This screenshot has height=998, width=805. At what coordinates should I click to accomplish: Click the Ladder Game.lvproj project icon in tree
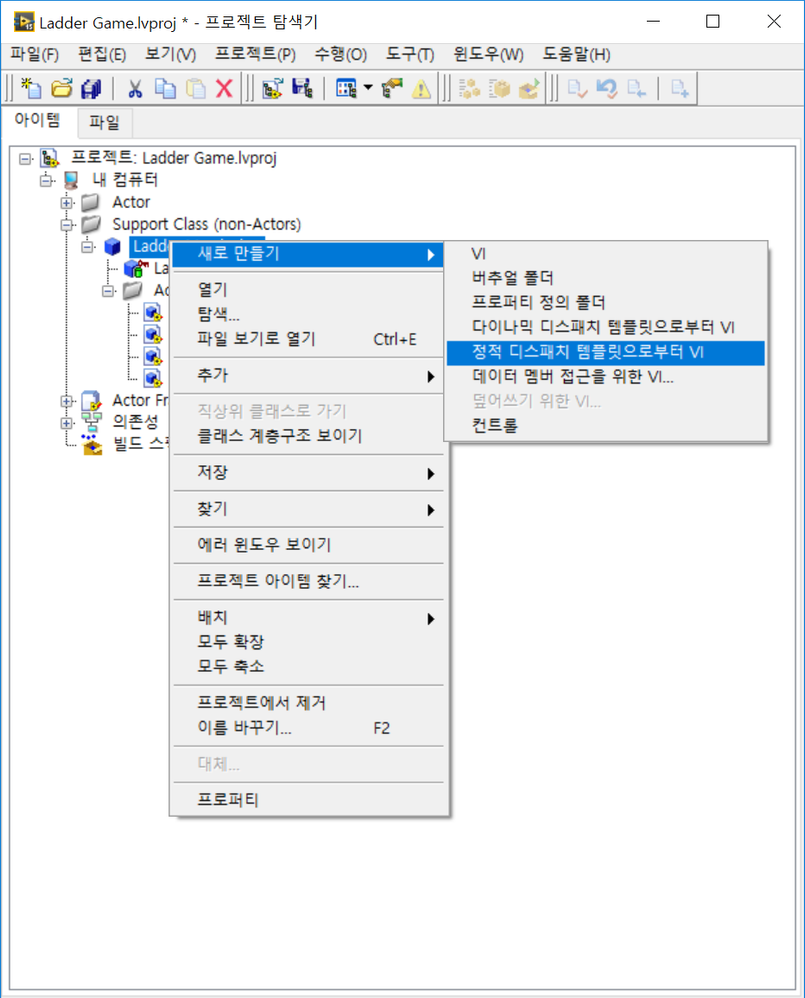[49, 158]
